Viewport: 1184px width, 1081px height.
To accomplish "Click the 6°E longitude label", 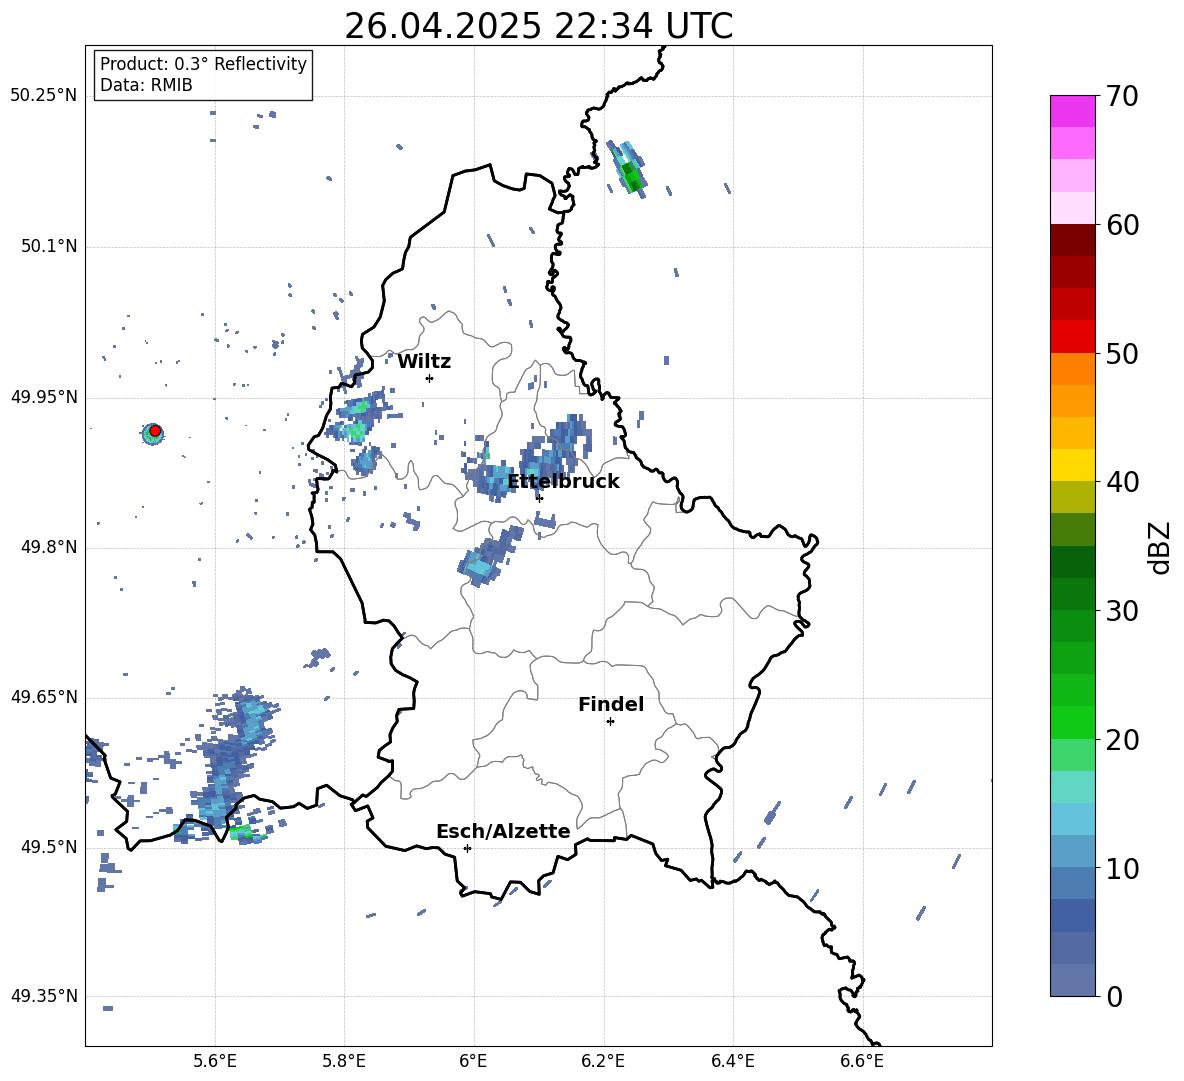I will pyautogui.click(x=473, y=1061).
